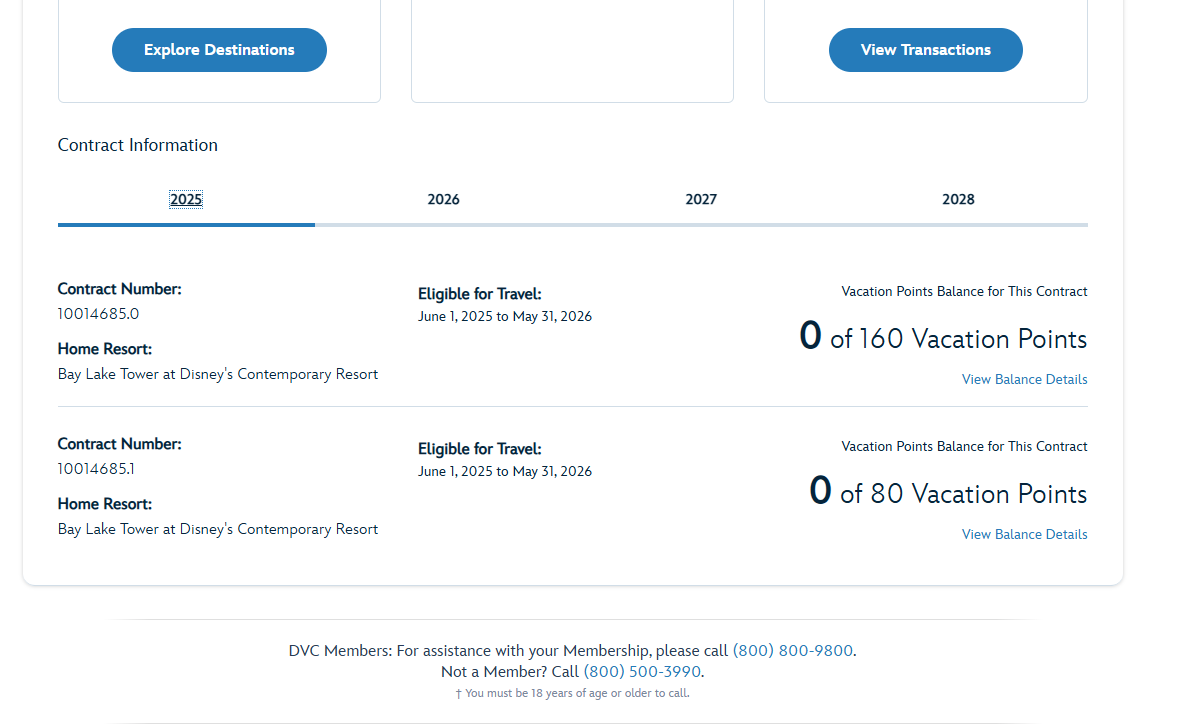Call member assistance number (800) 800-9800
Image resolution: width=1191 pixels, height=725 pixels.
coord(793,651)
